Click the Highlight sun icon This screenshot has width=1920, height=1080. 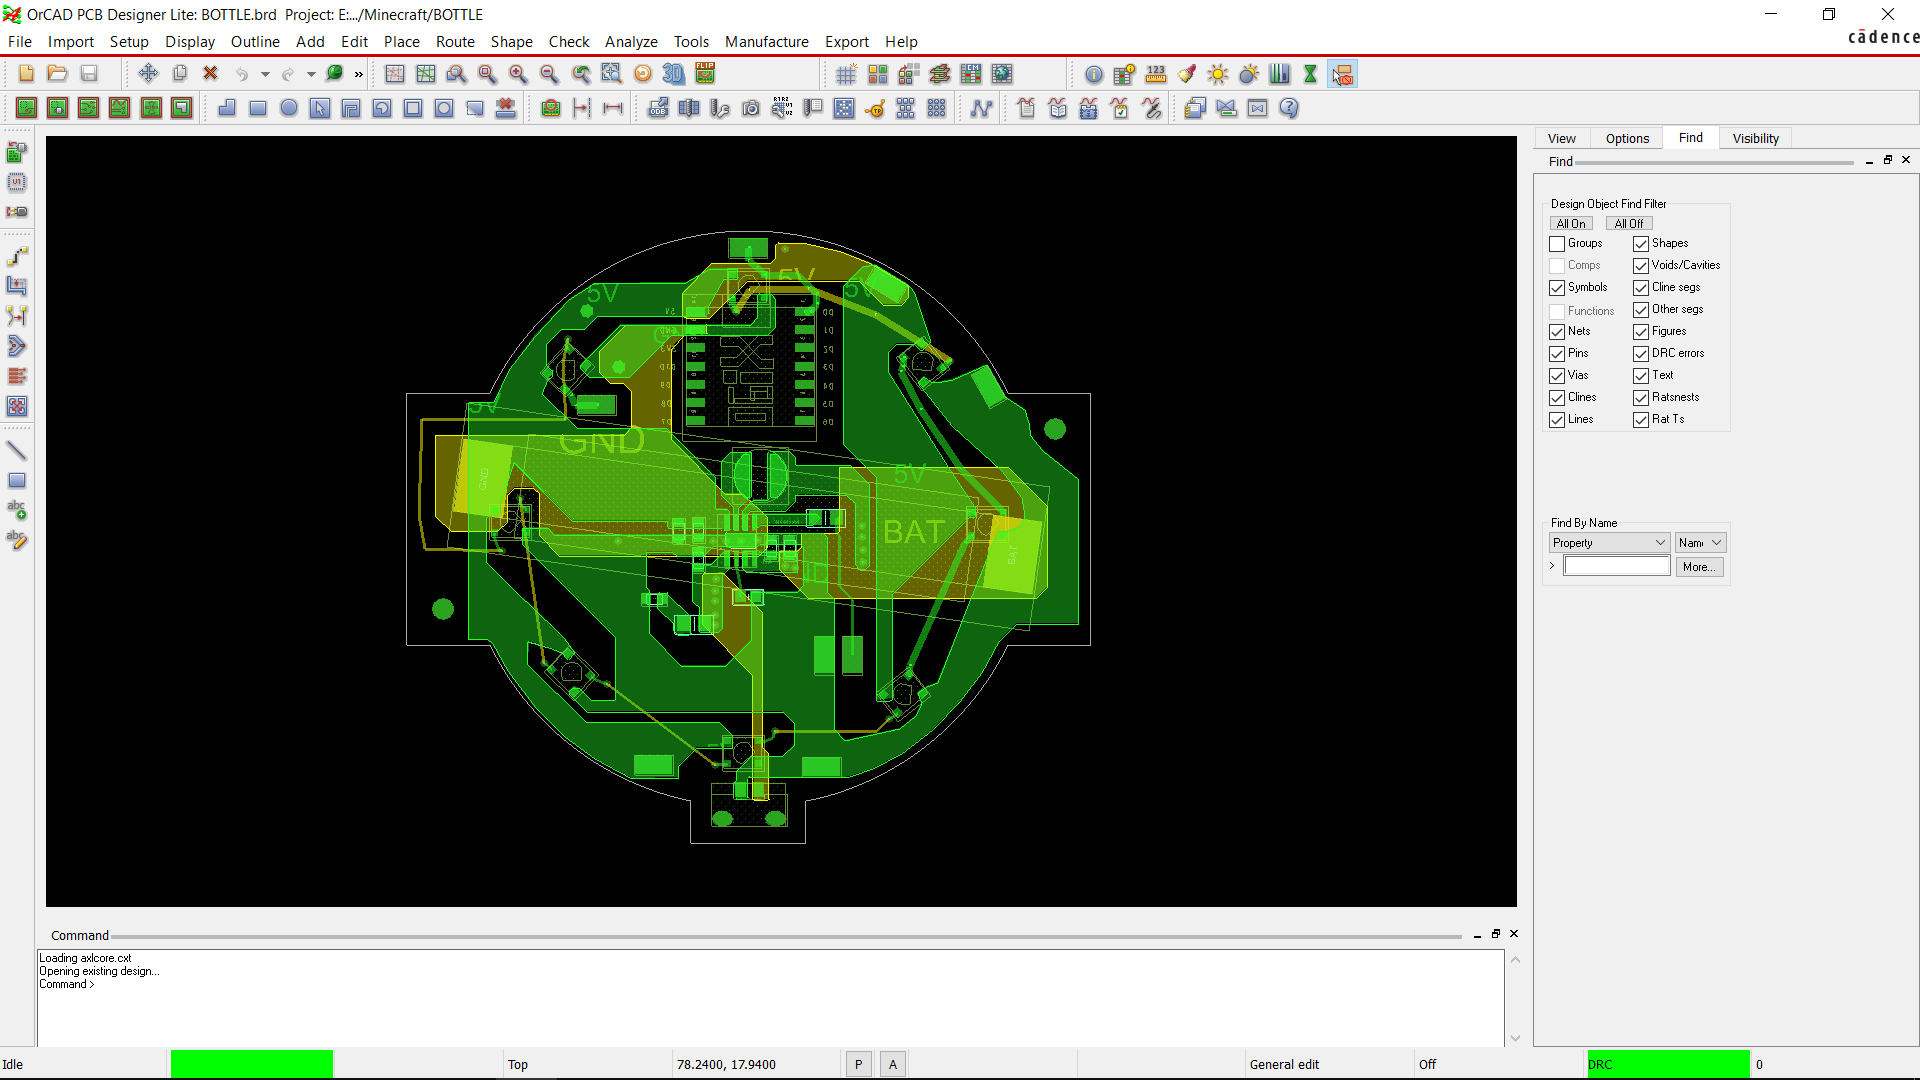click(x=1218, y=74)
